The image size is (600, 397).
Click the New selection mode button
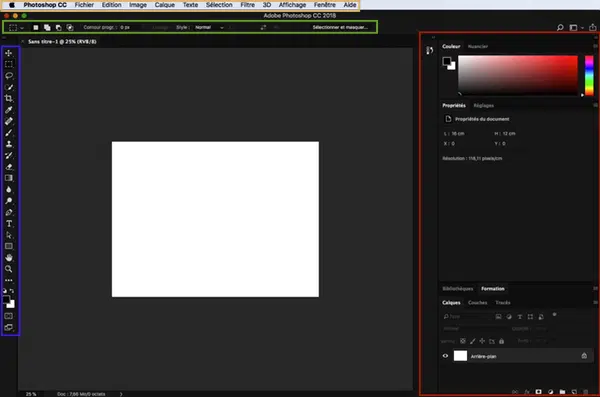pos(36,28)
